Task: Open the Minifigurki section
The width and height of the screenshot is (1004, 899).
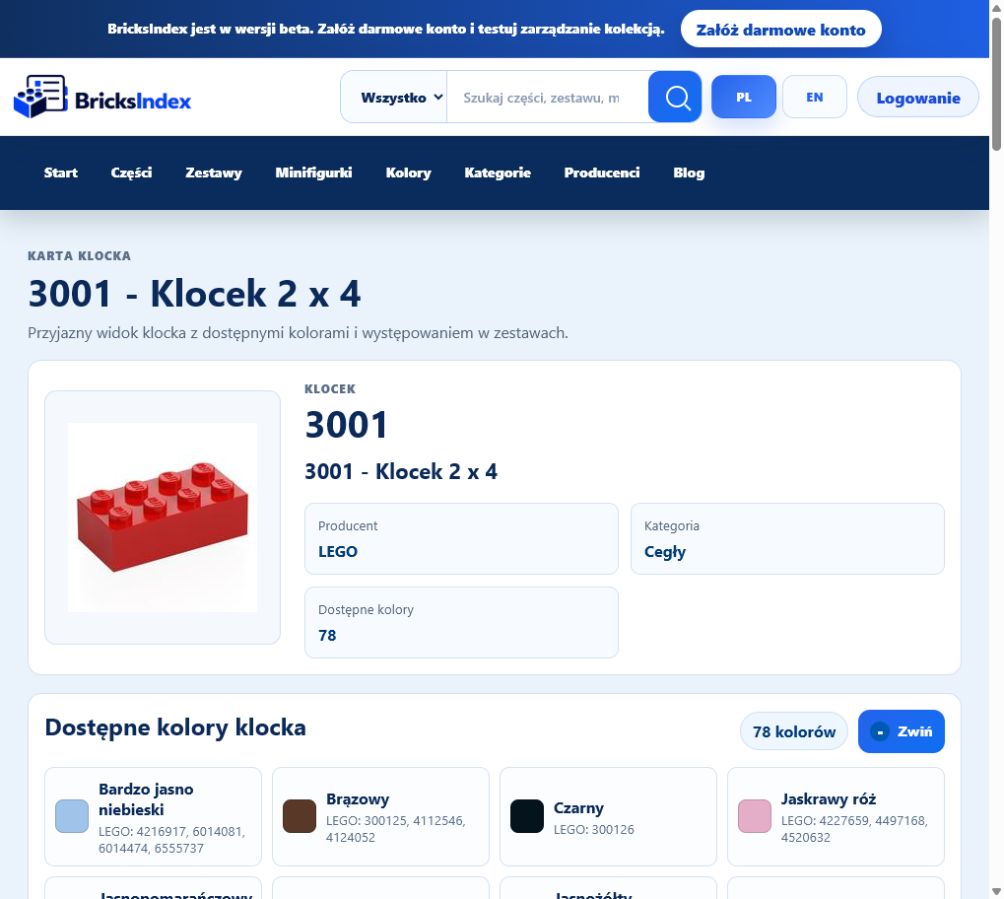Action: (314, 173)
